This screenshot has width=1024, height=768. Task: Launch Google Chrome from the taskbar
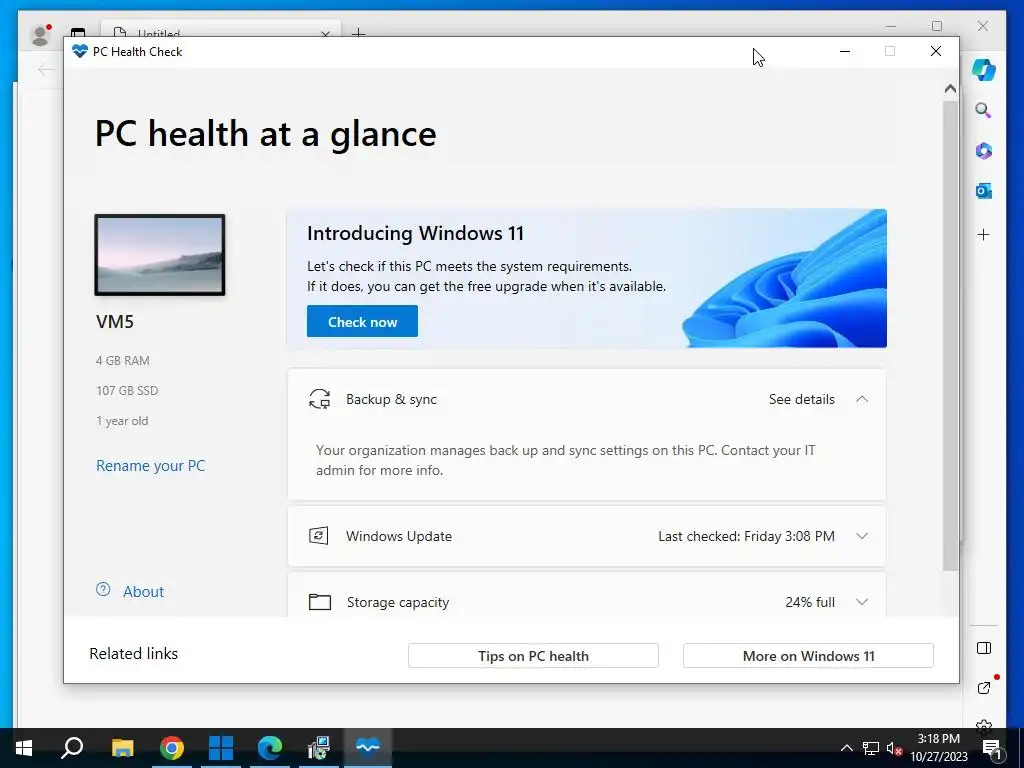[x=172, y=748]
